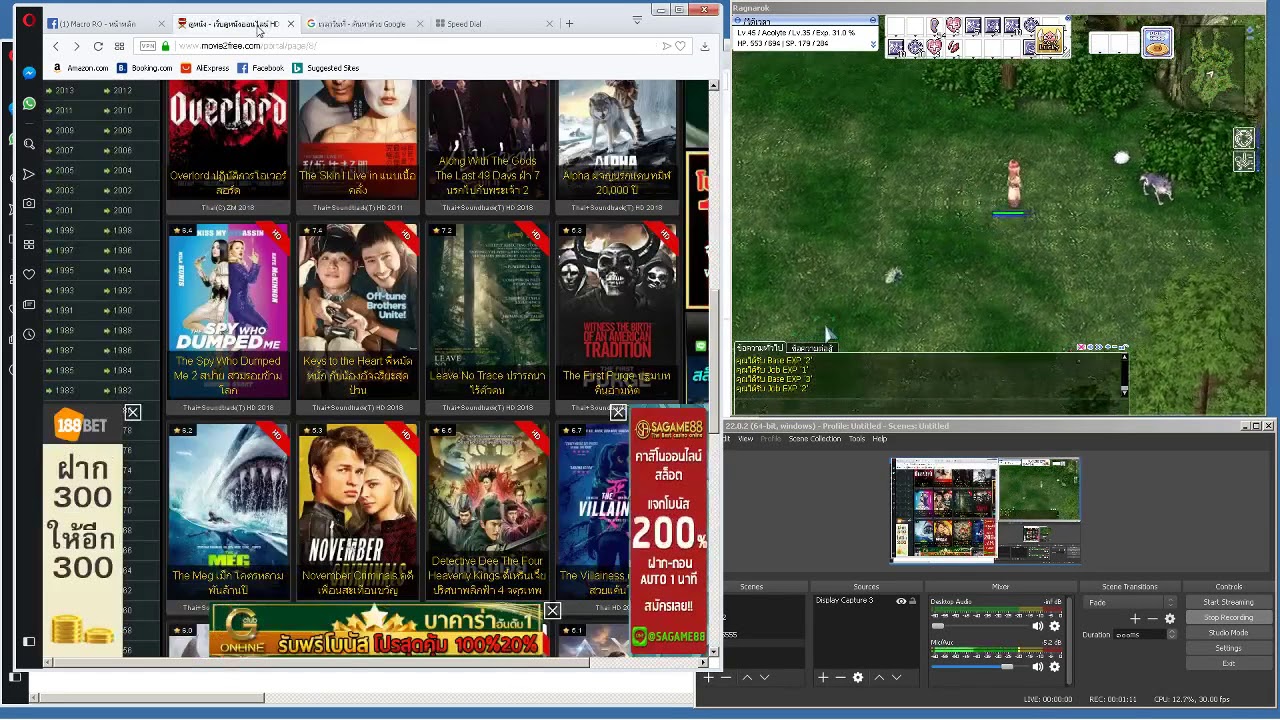This screenshot has height=720, width=1280.
Task: Open source properties gear in OBS
Action: point(857,678)
